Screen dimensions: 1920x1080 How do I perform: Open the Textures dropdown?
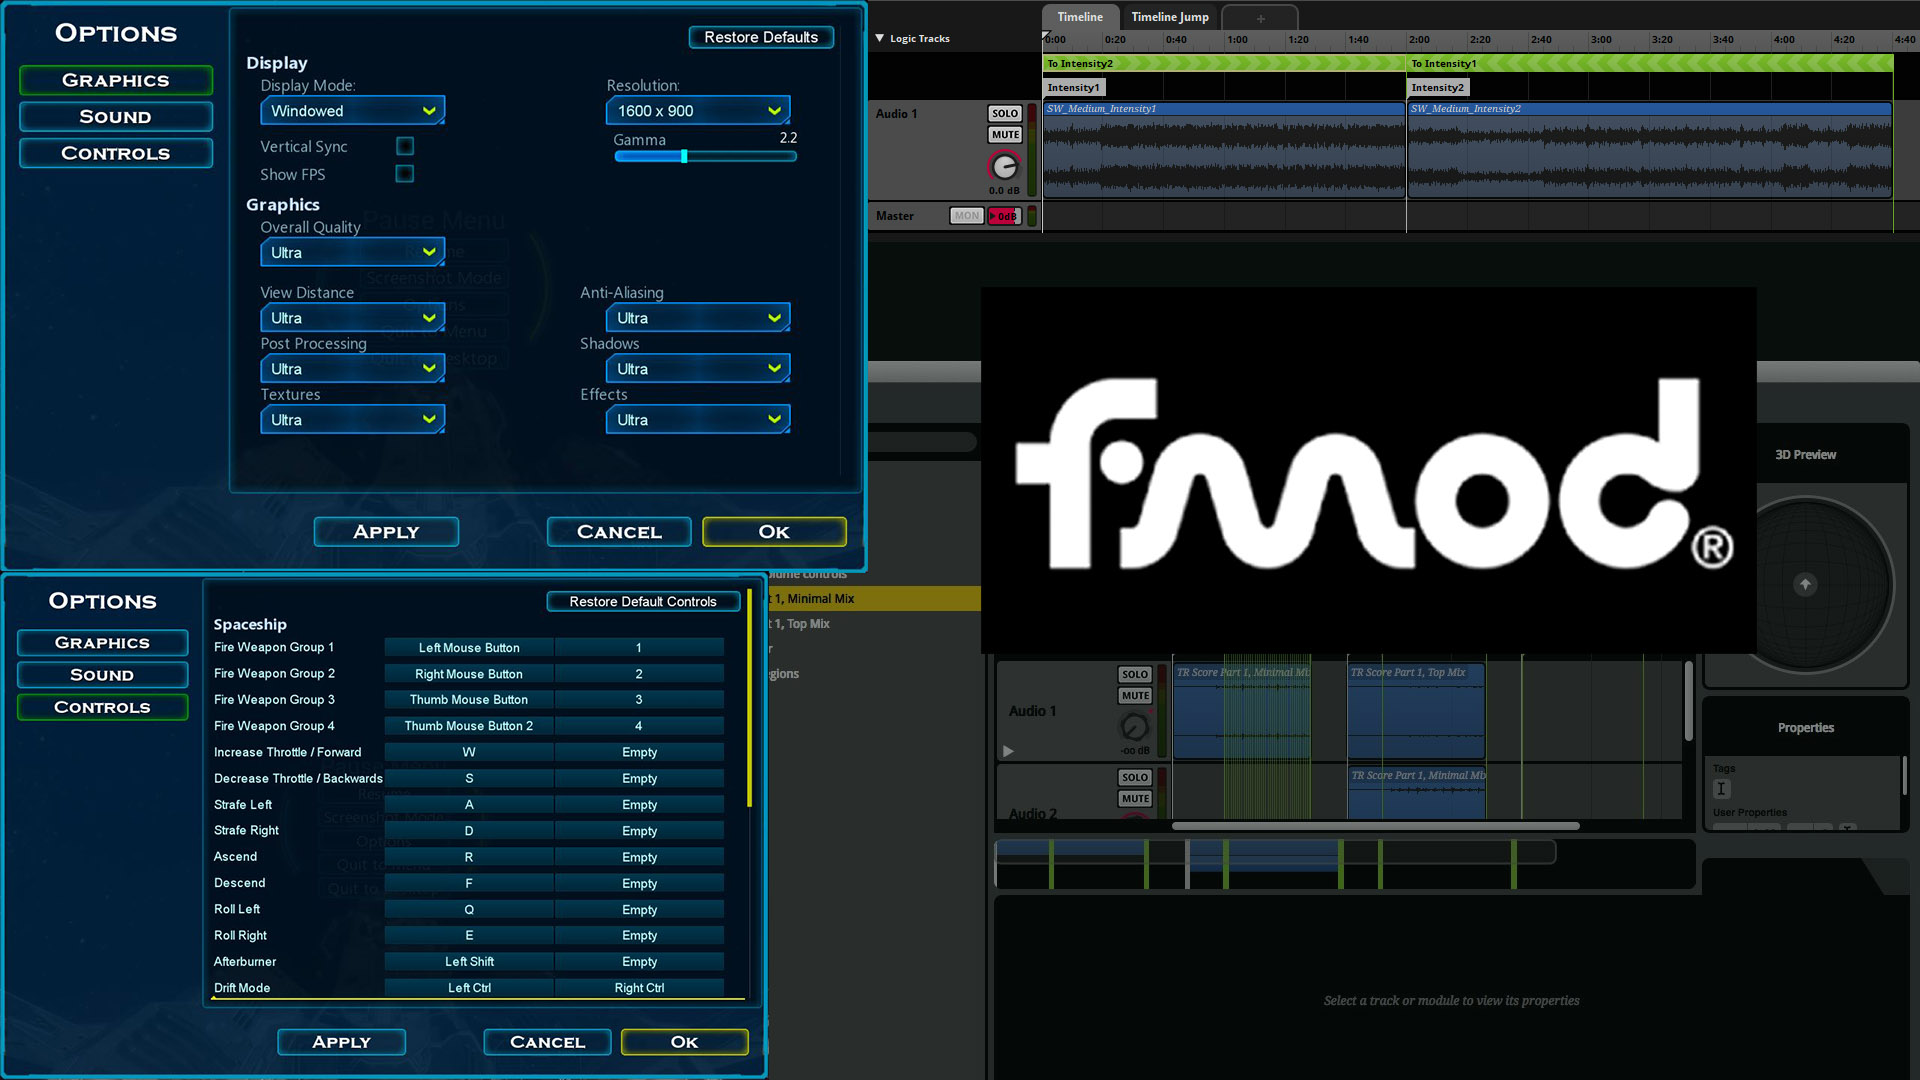tap(352, 420)
